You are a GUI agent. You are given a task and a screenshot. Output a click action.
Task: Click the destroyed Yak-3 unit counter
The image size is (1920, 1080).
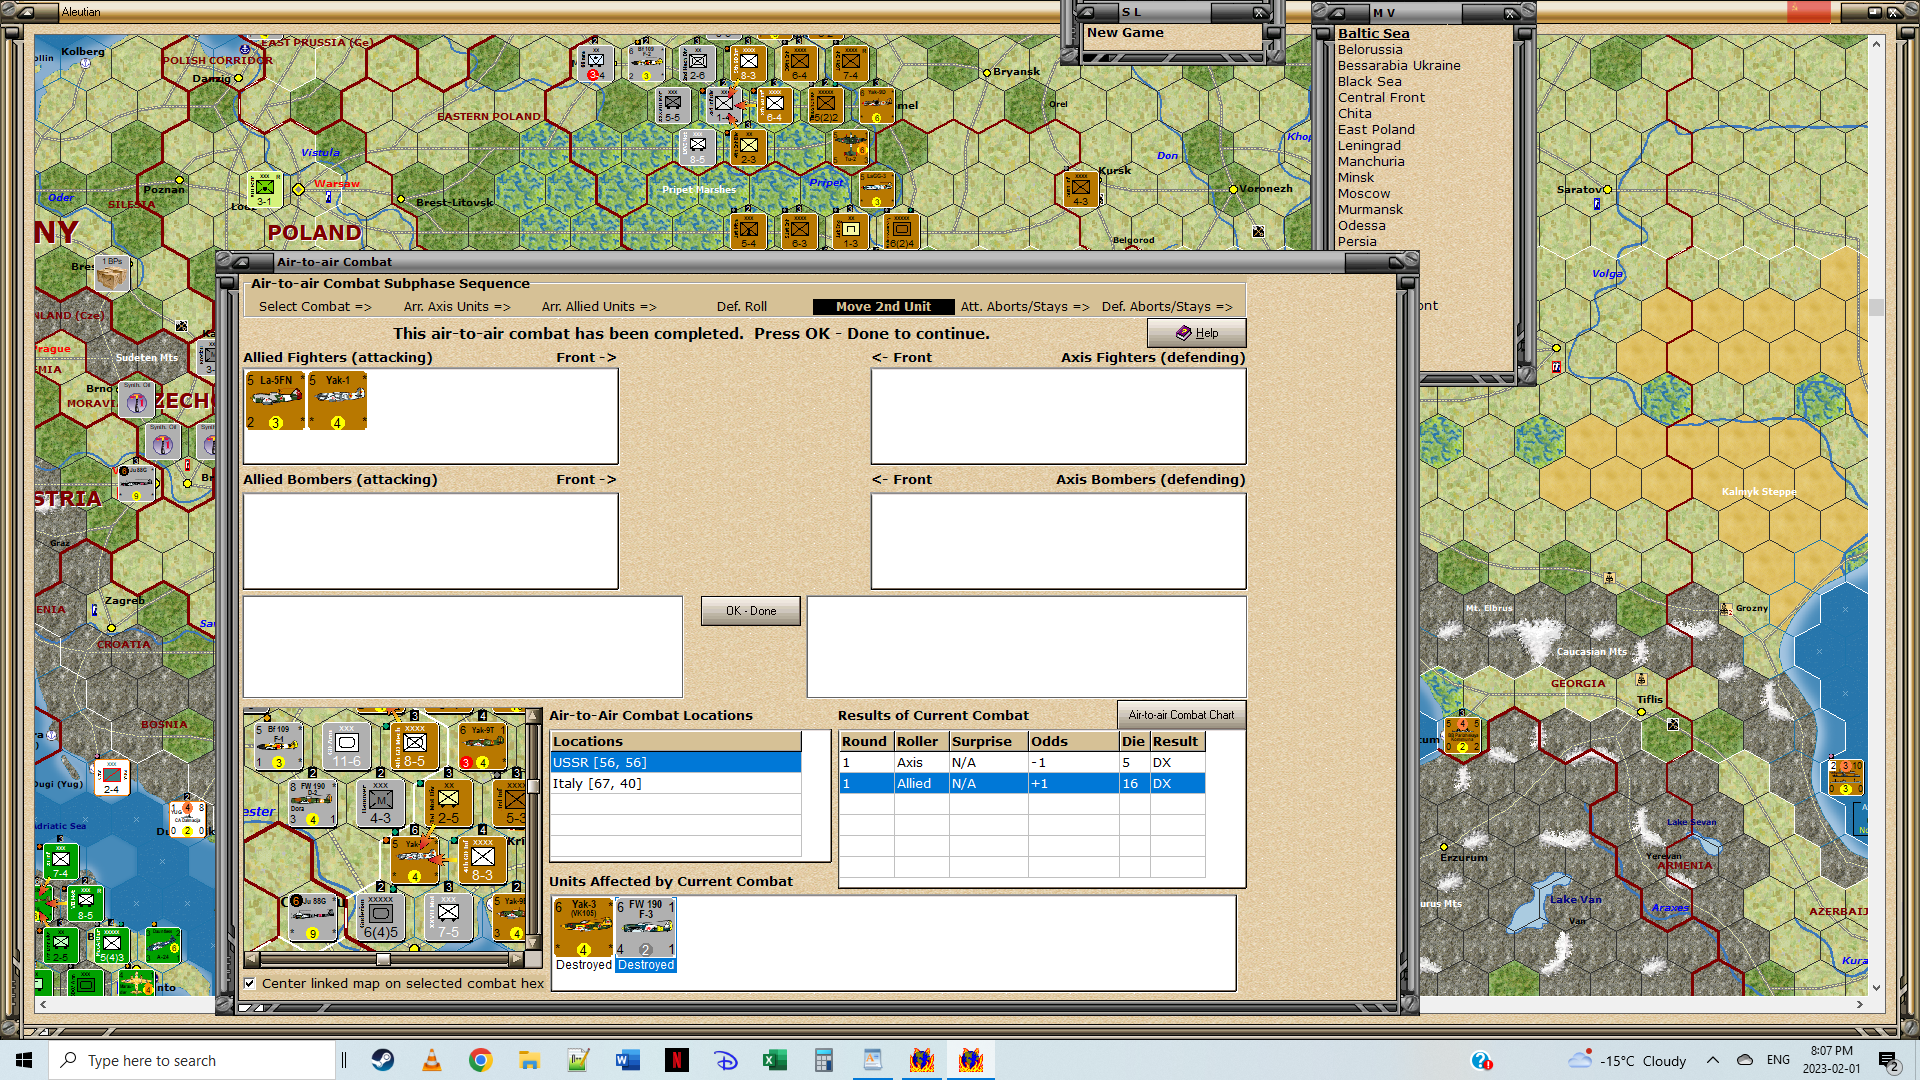click(583, 927)
